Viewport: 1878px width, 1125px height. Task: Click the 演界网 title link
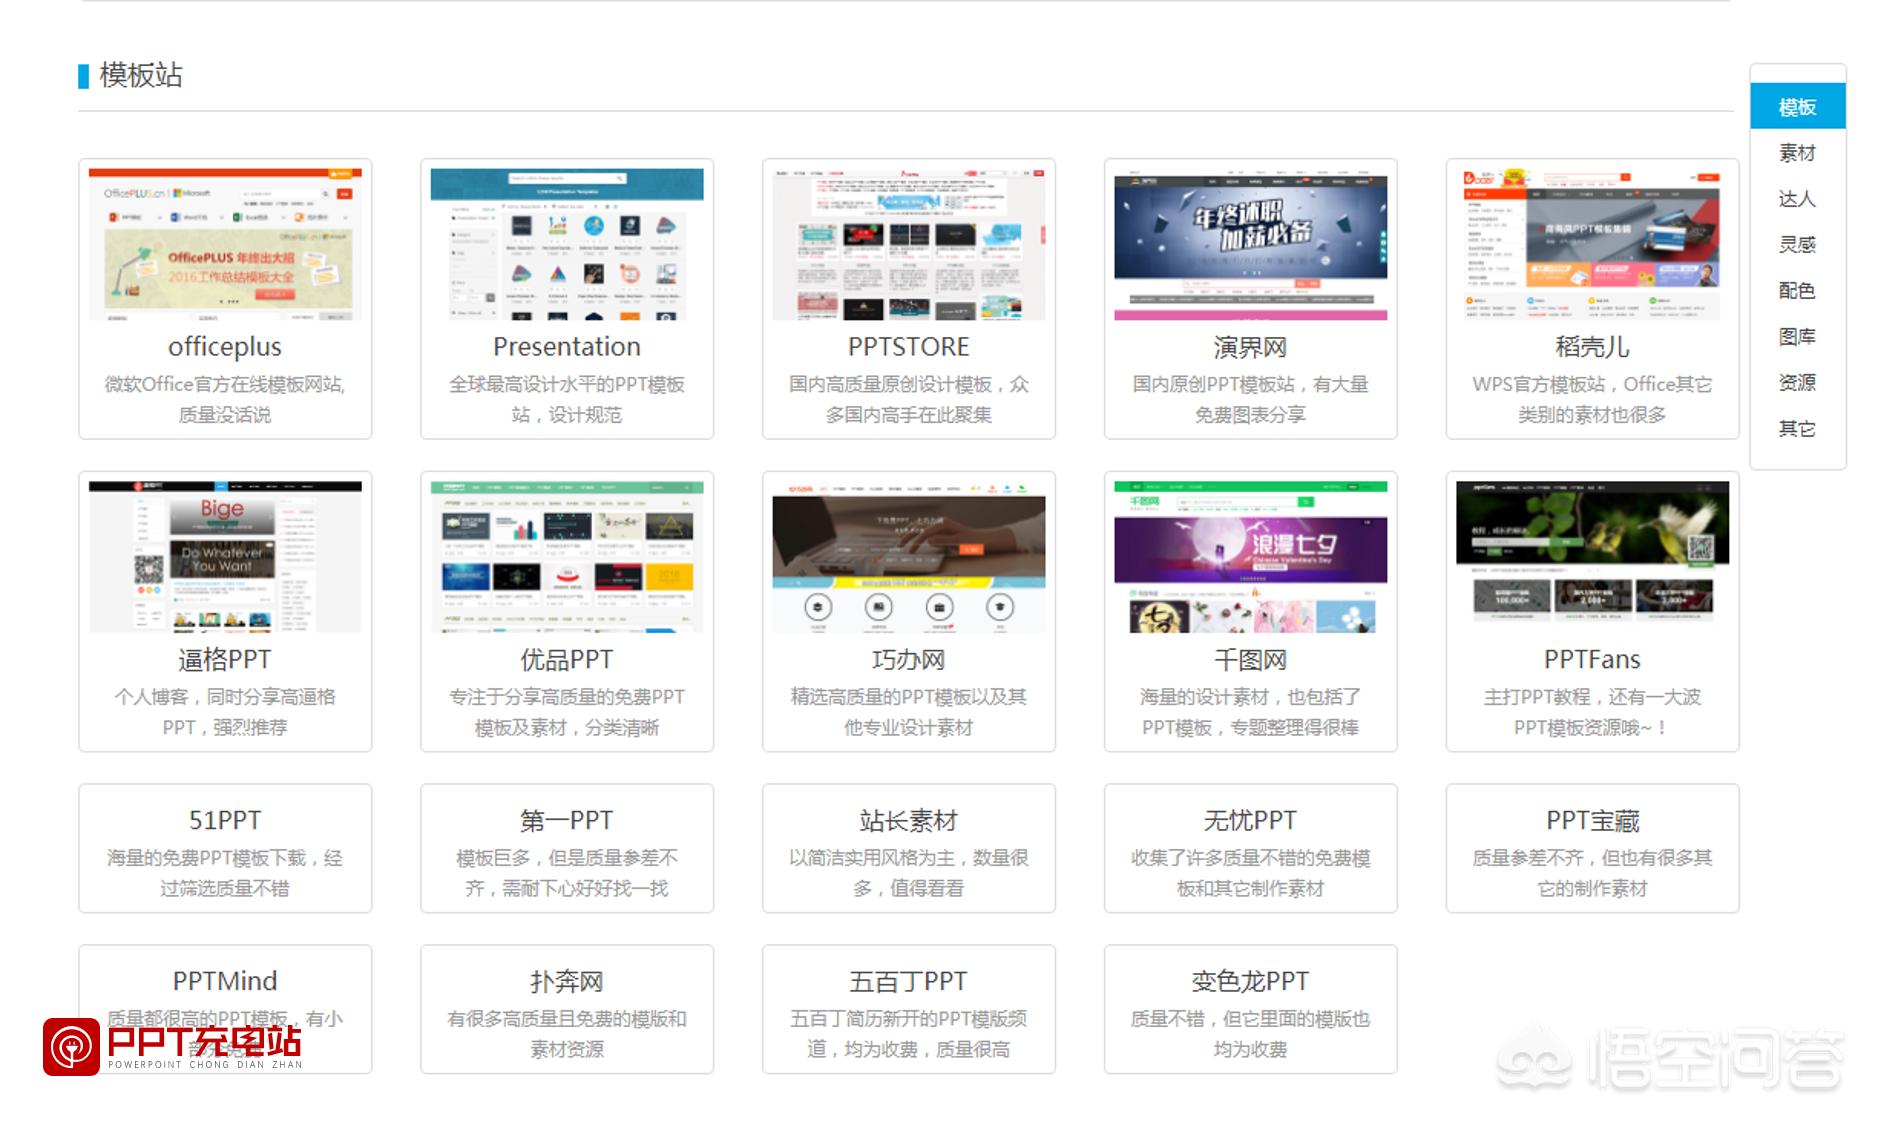pyautogui.click(x=1251, y=347)
